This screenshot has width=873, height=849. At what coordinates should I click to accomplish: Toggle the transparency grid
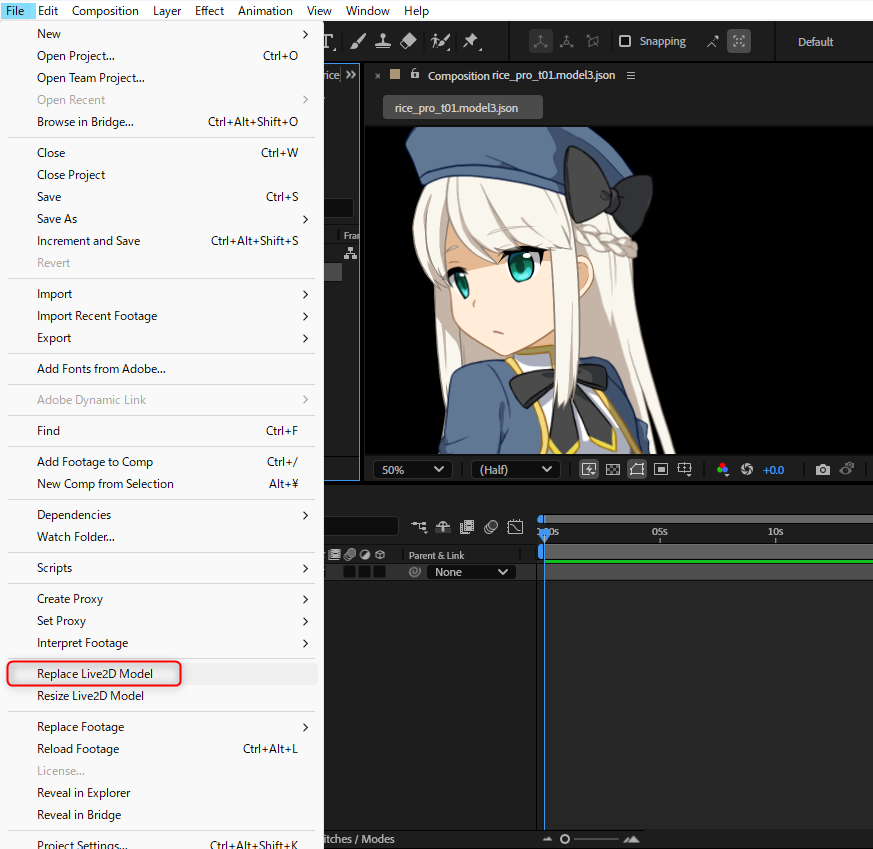pos(613,469)
